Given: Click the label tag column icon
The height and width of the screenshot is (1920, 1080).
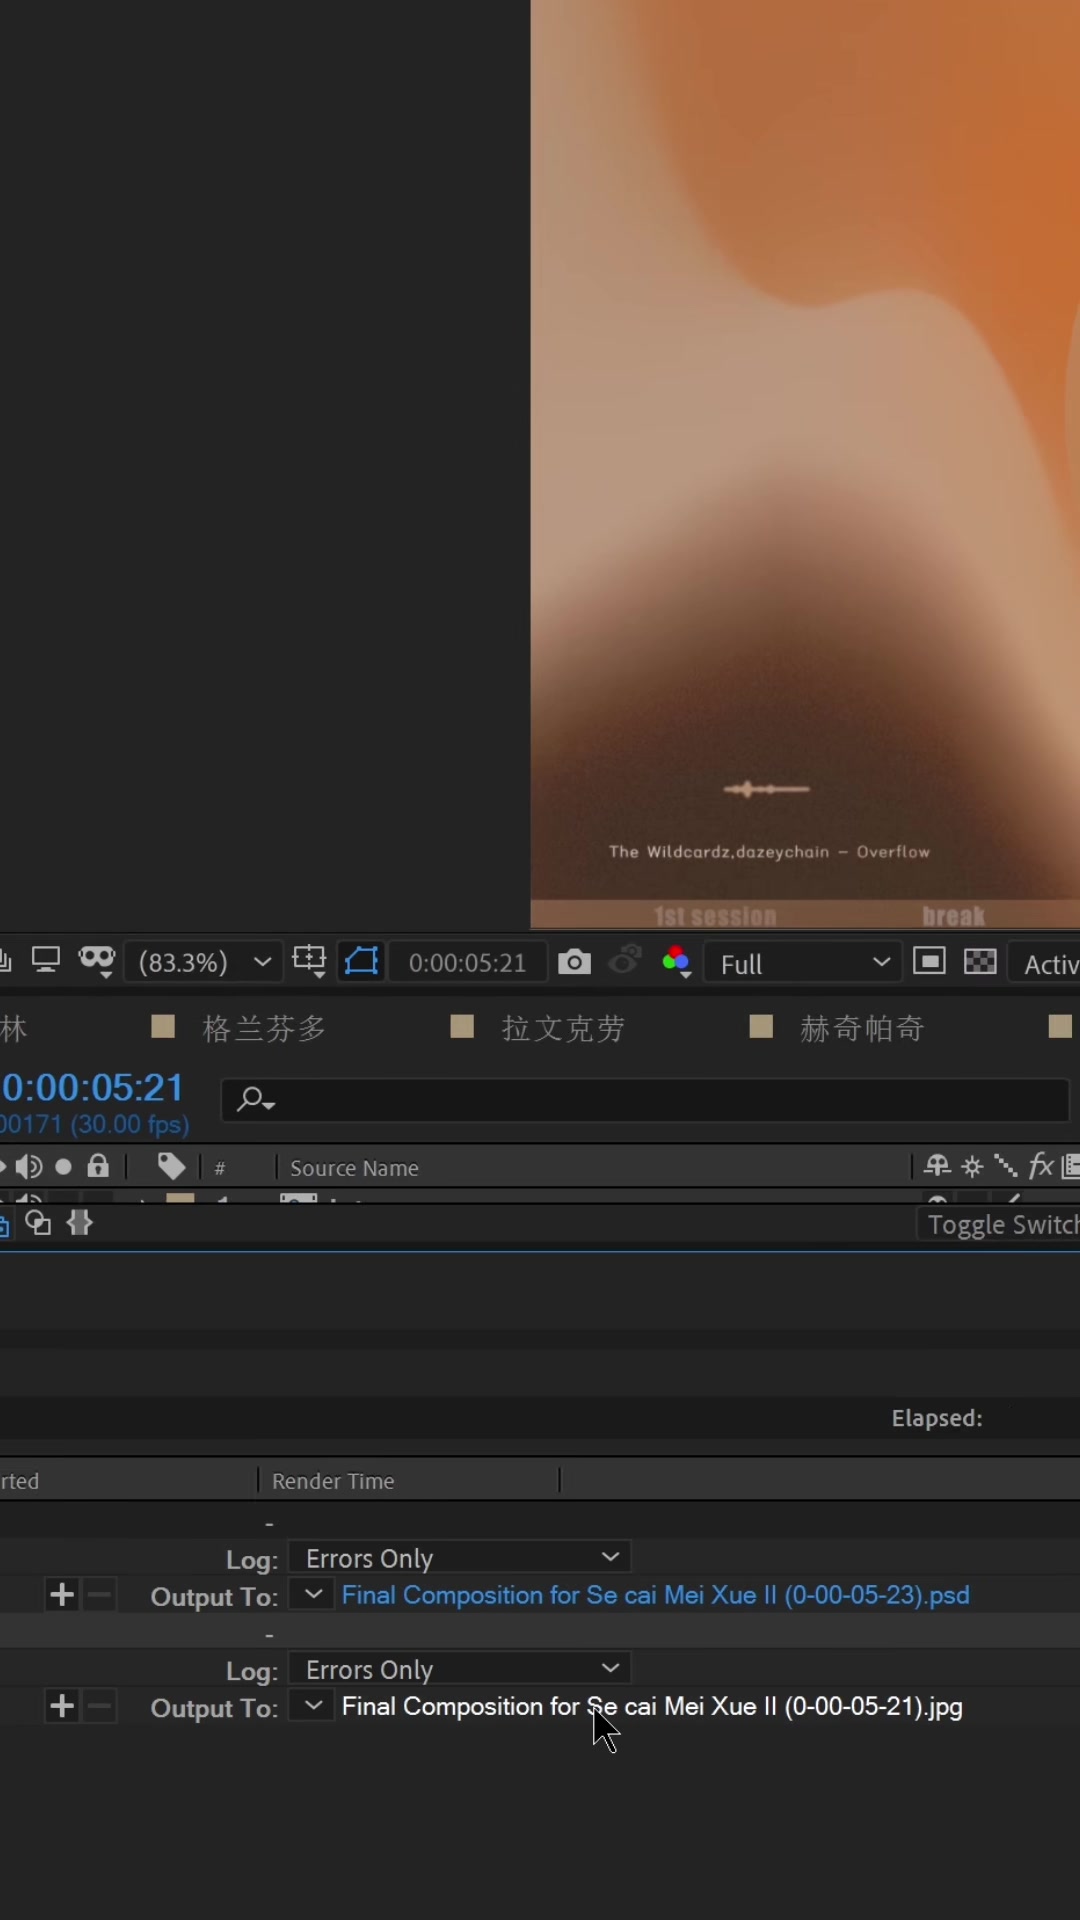Looking at the screenshot, I should coord(171,1166).
